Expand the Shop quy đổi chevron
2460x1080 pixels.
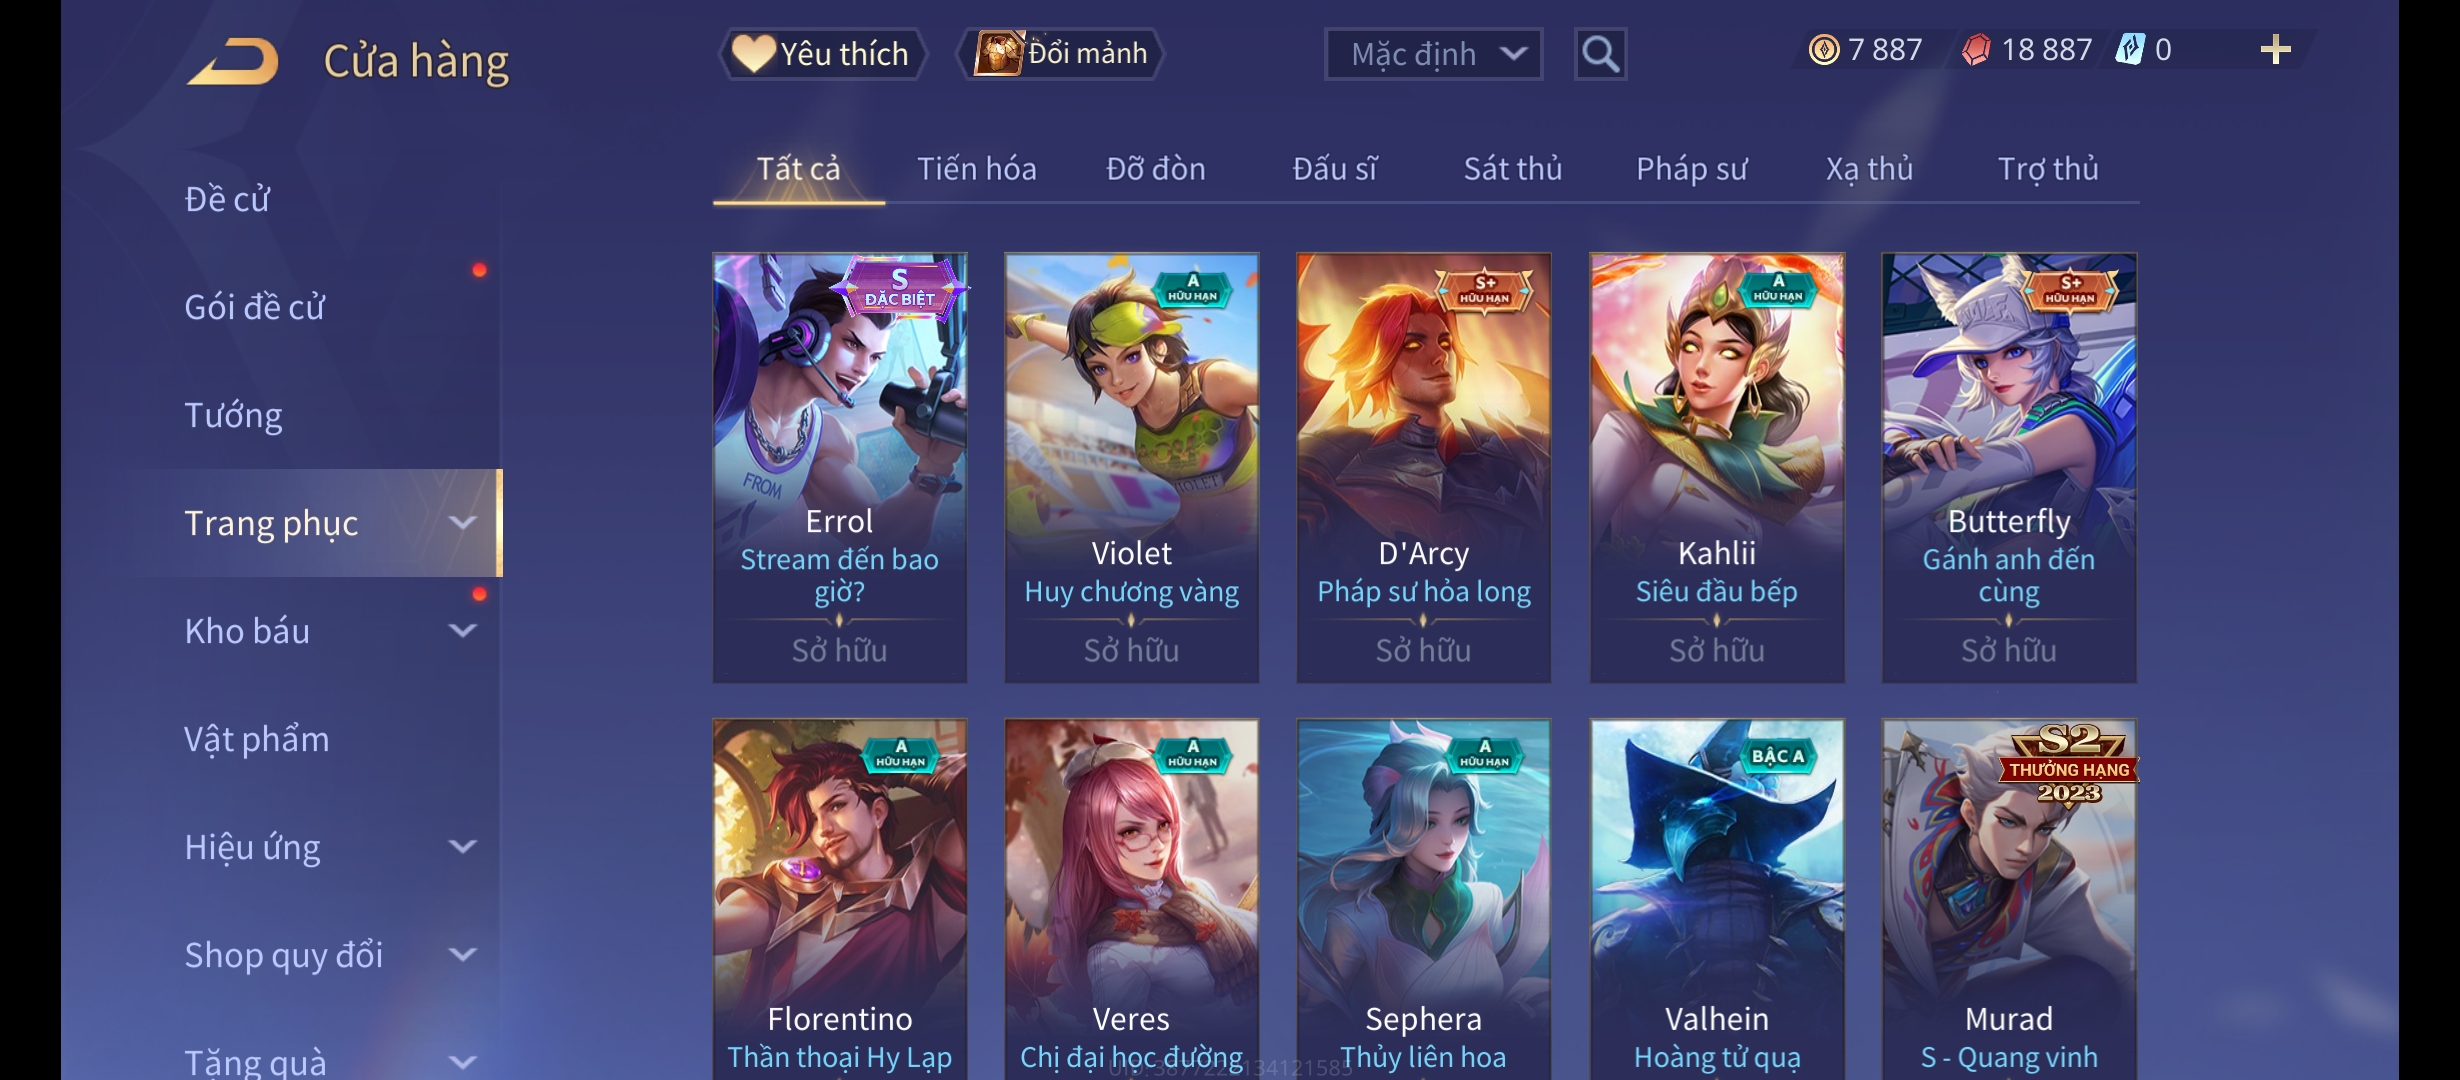(462, 955)
